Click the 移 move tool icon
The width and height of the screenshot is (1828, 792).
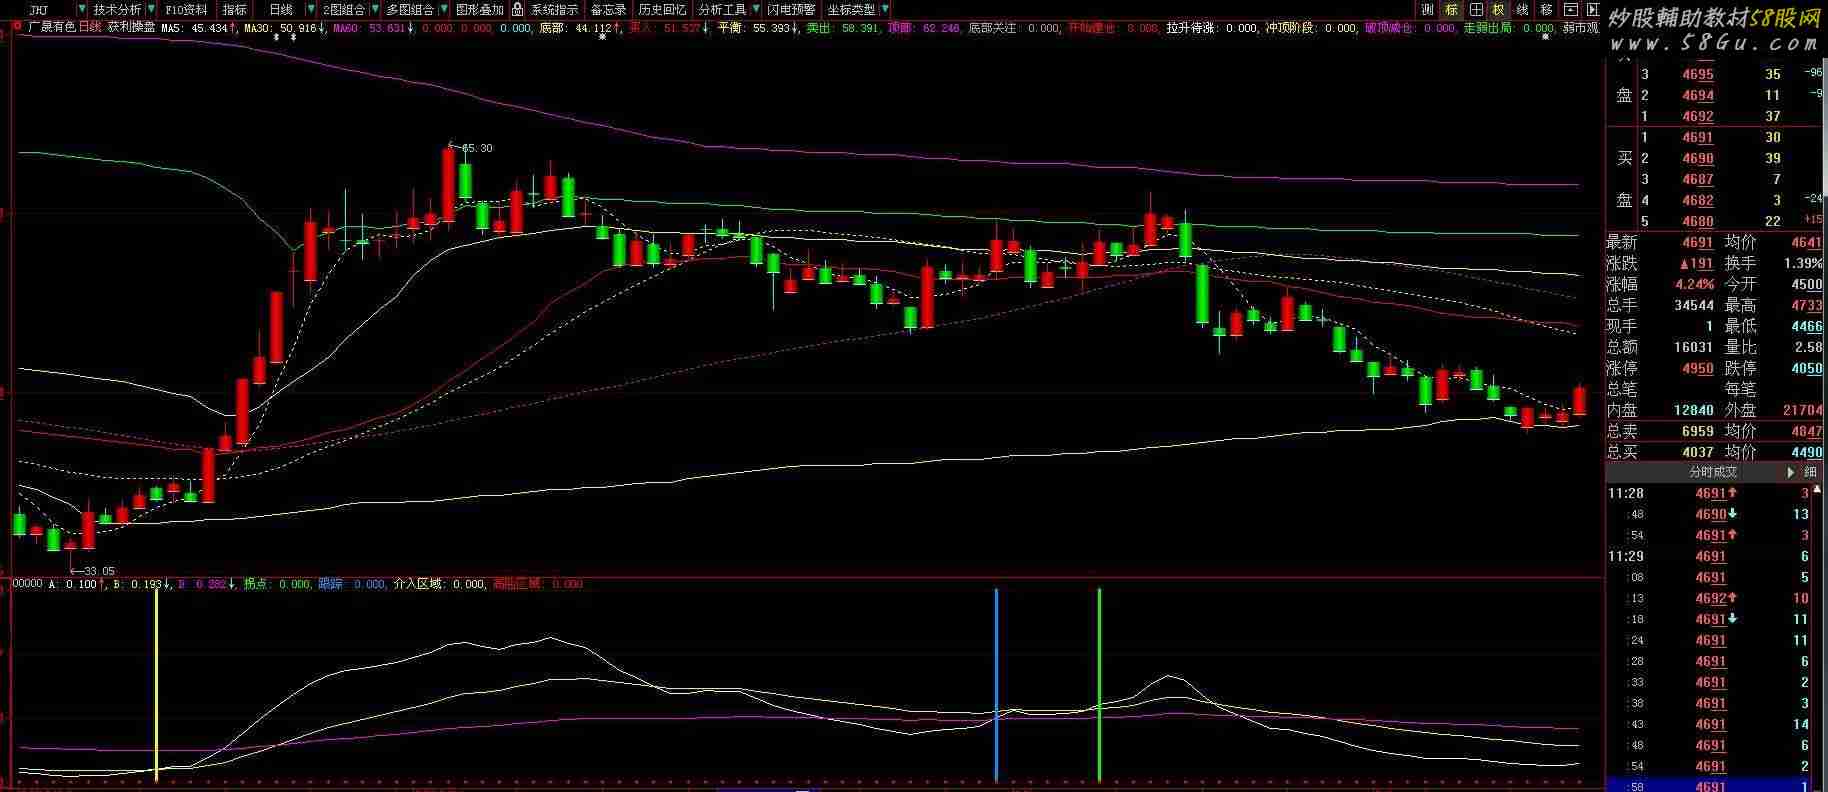(1546, 9)
